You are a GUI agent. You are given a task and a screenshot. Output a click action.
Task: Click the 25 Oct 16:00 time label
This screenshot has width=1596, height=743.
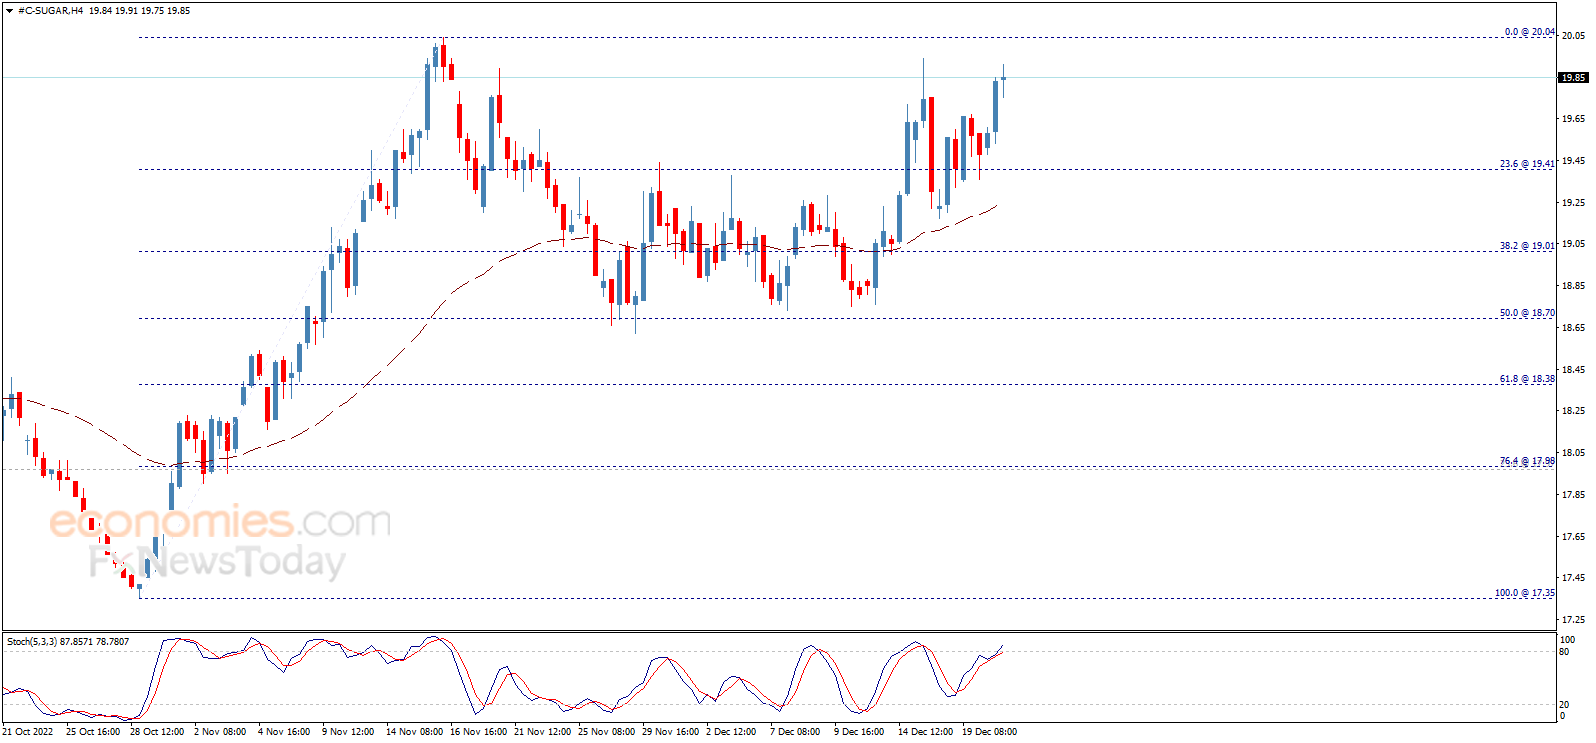coord(93,732)
